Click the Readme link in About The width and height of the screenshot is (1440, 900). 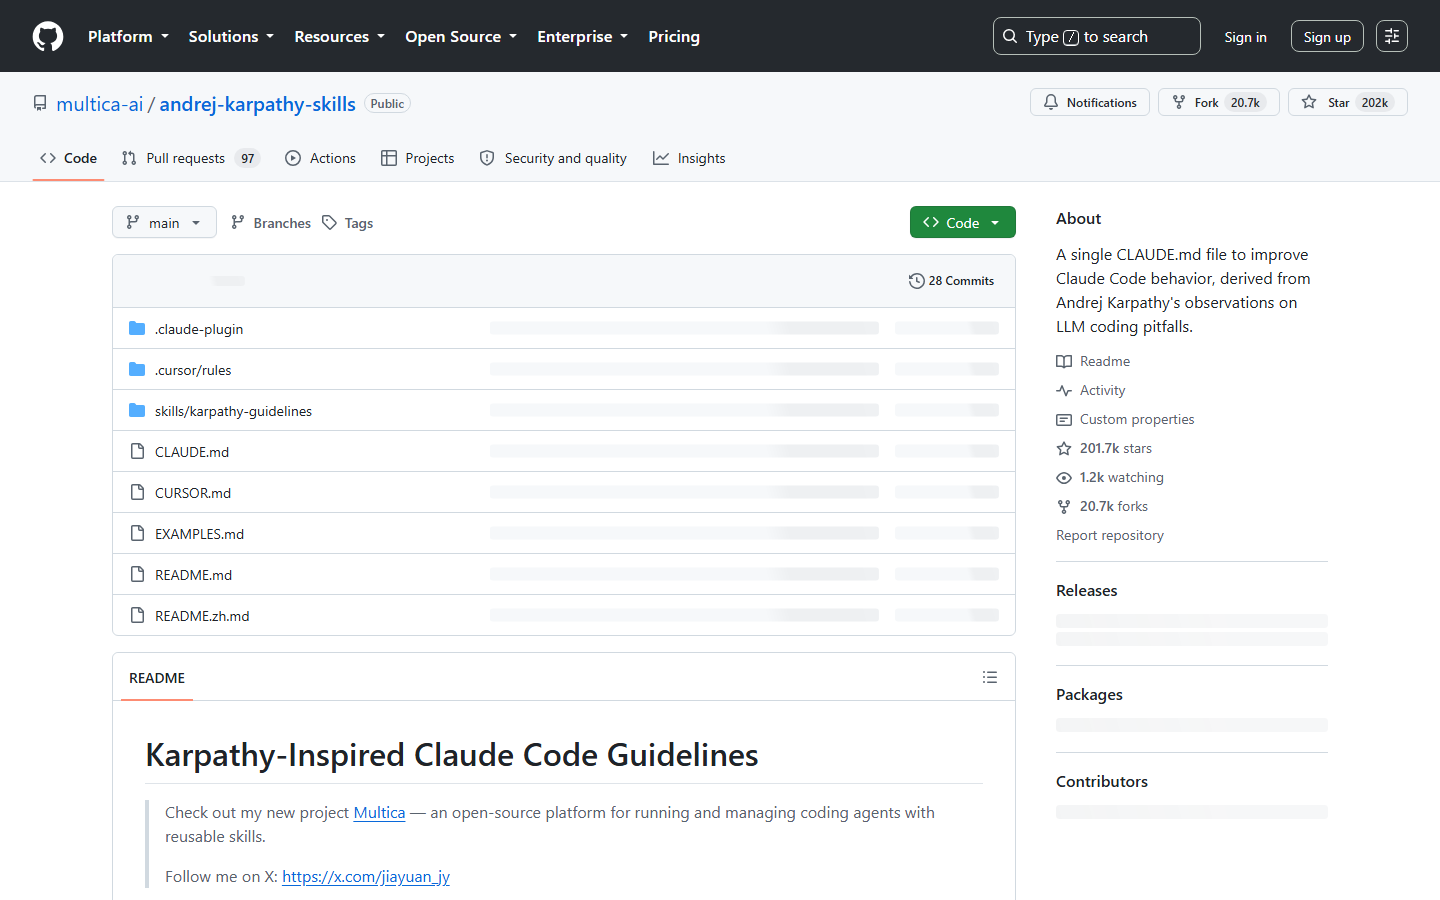pos(1093,361)
